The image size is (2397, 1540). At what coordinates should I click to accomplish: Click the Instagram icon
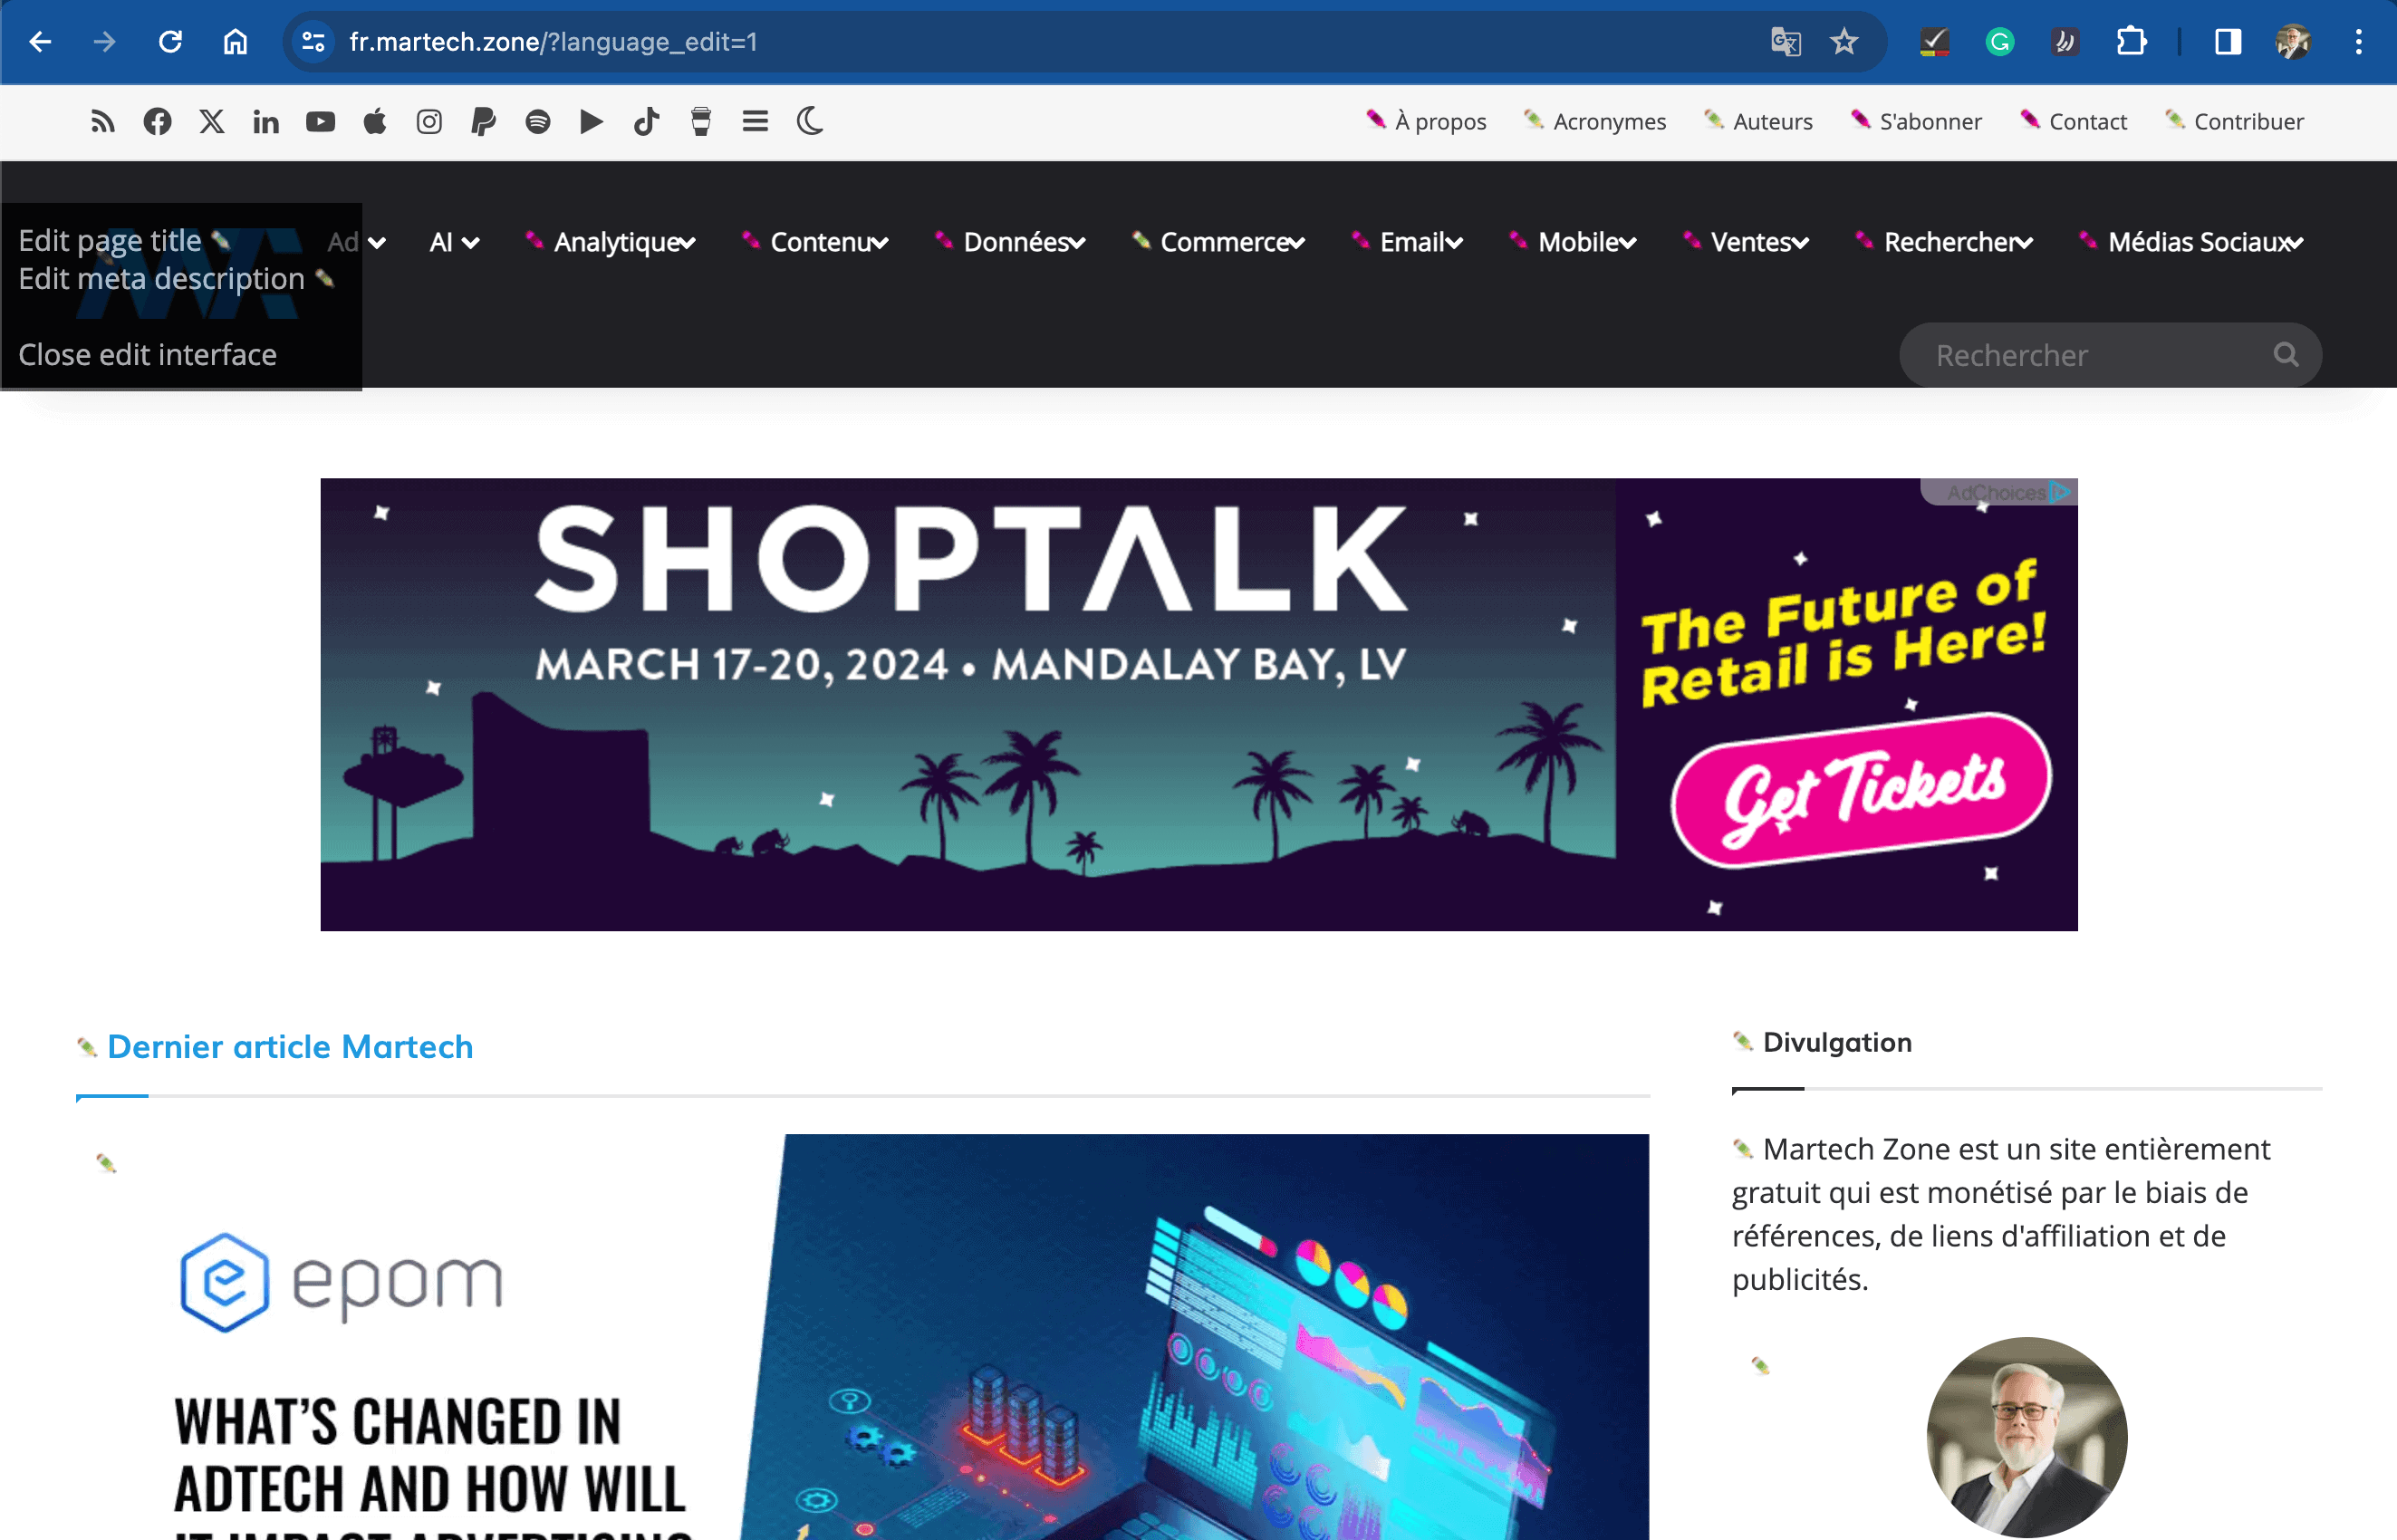tap(429, 122)
